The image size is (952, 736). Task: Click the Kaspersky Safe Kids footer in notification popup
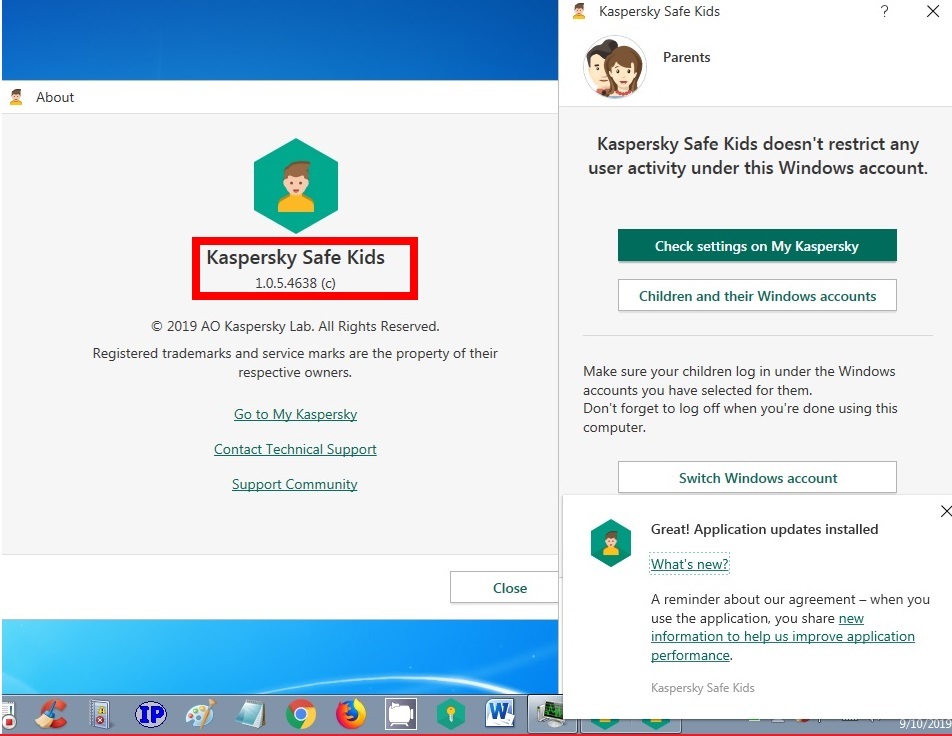click(x=702, y=687)
